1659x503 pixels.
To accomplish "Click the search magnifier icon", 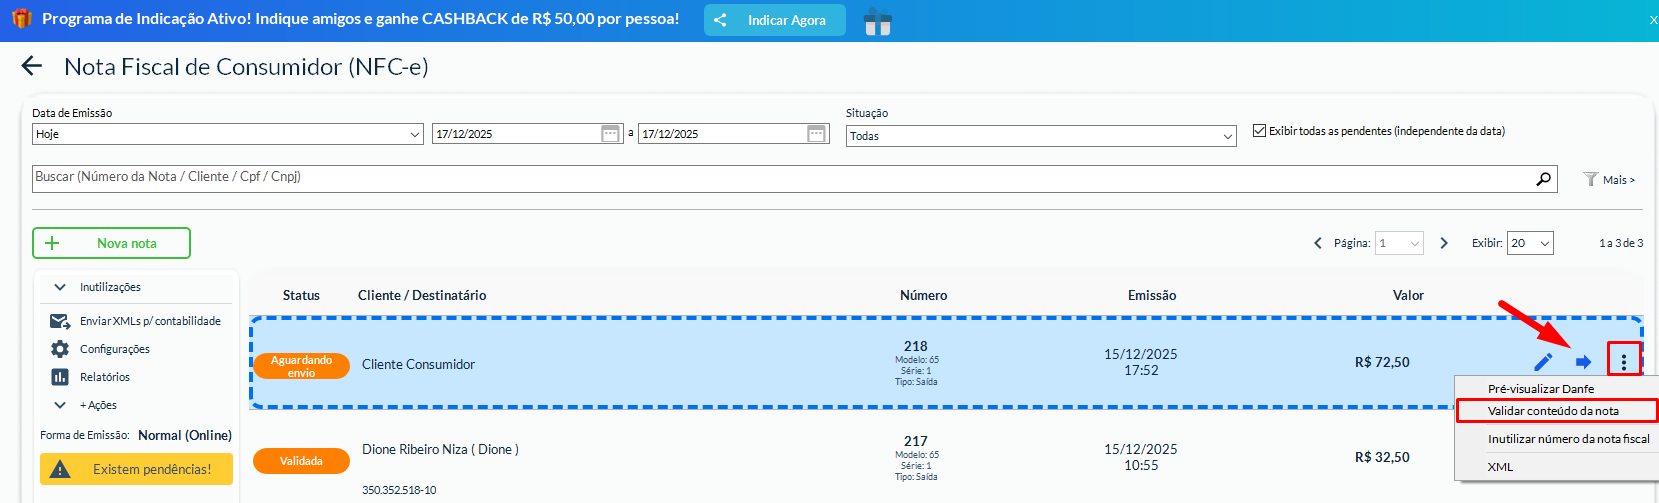I will click(1544, 179).
